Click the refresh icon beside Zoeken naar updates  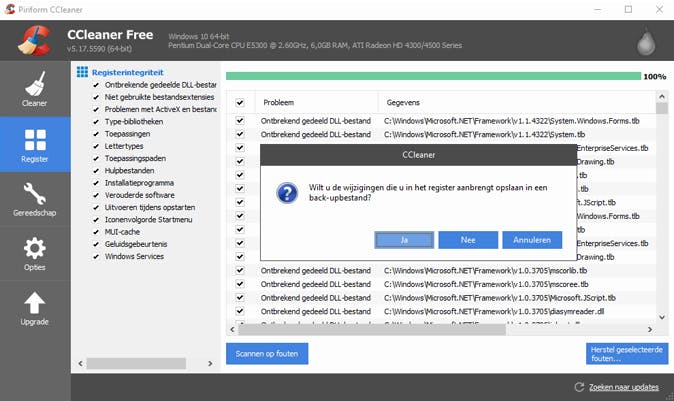tap(579, 387)
